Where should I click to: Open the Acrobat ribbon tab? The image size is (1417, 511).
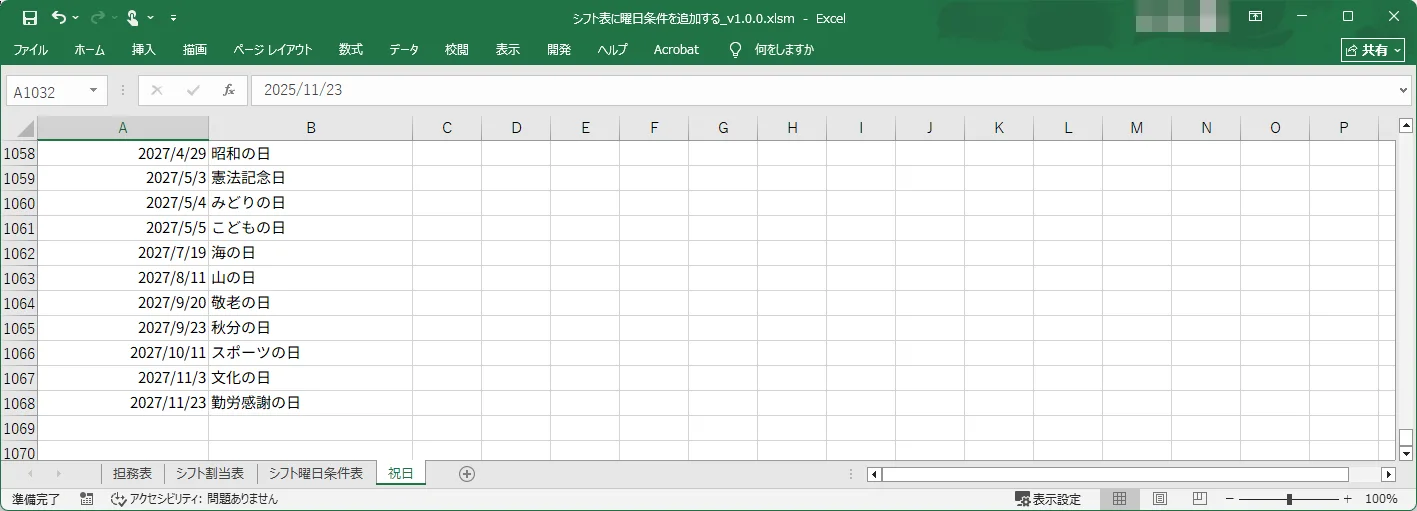(x=676, y=49)
